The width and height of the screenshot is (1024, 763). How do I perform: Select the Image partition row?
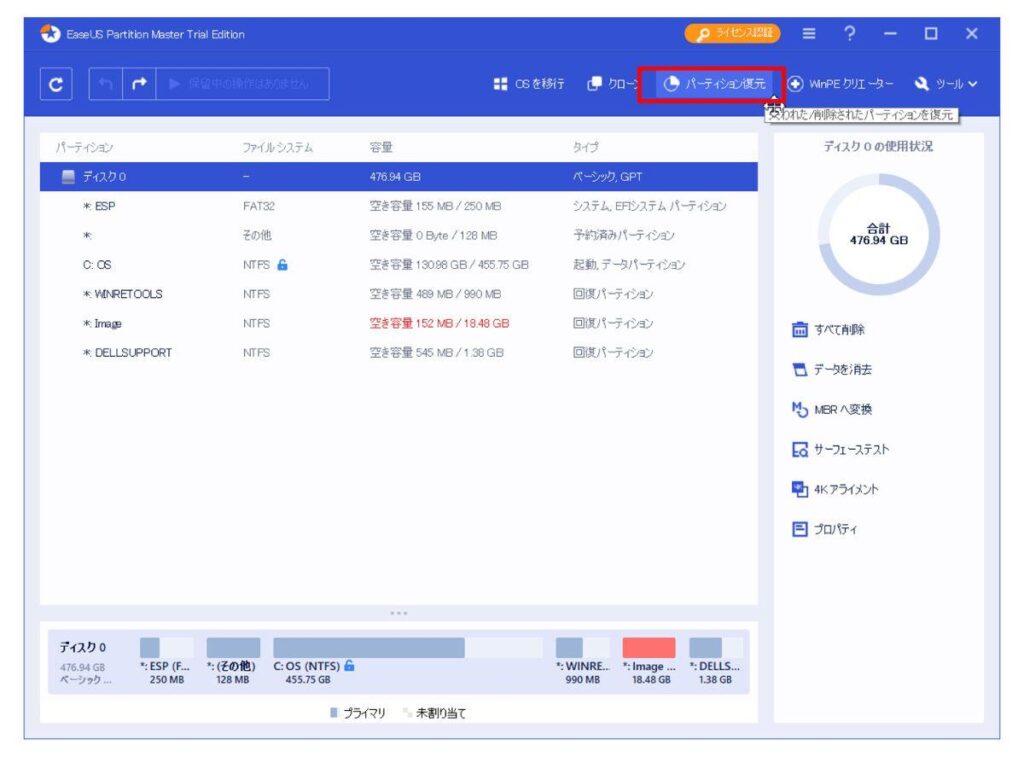[x=398, y=323]
